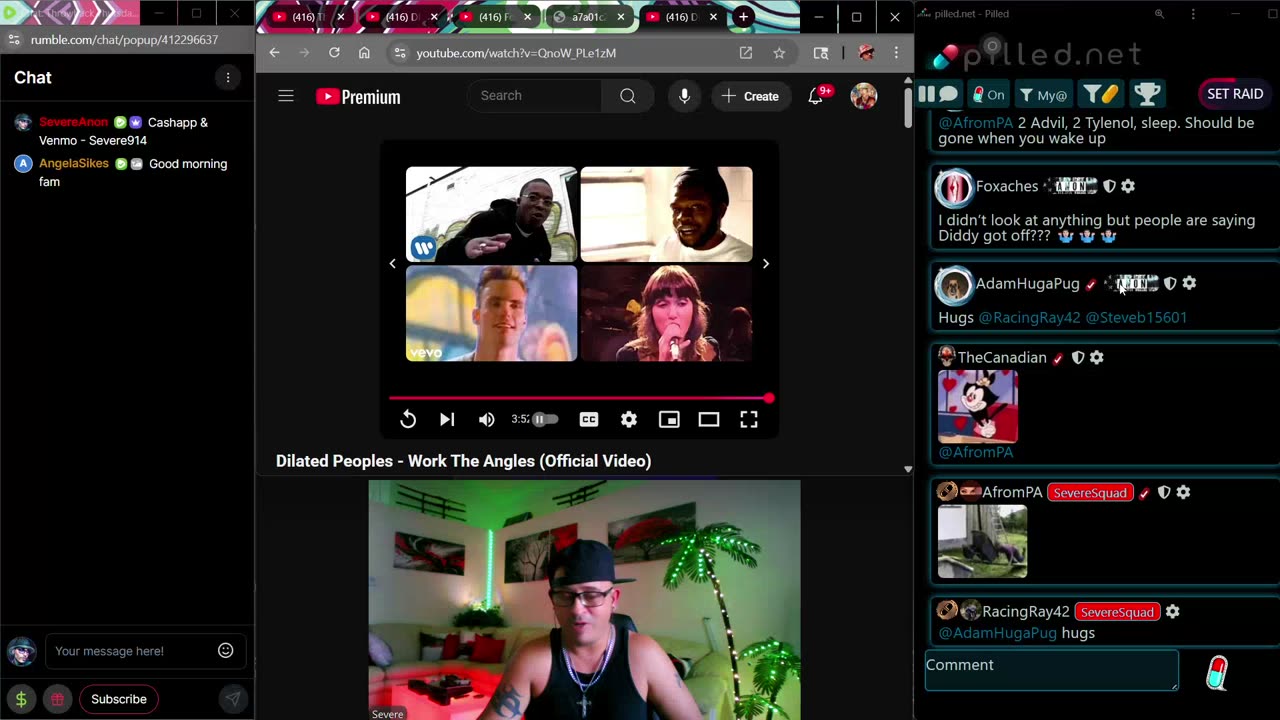
Task: View site information icon in address bar
Action: tap(400, 53)
